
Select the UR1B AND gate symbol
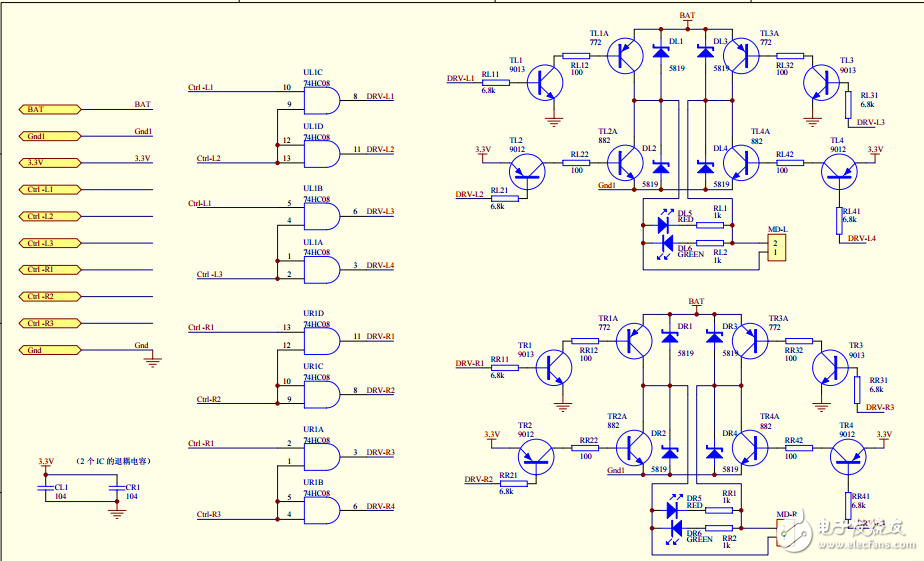click(319, 507)
